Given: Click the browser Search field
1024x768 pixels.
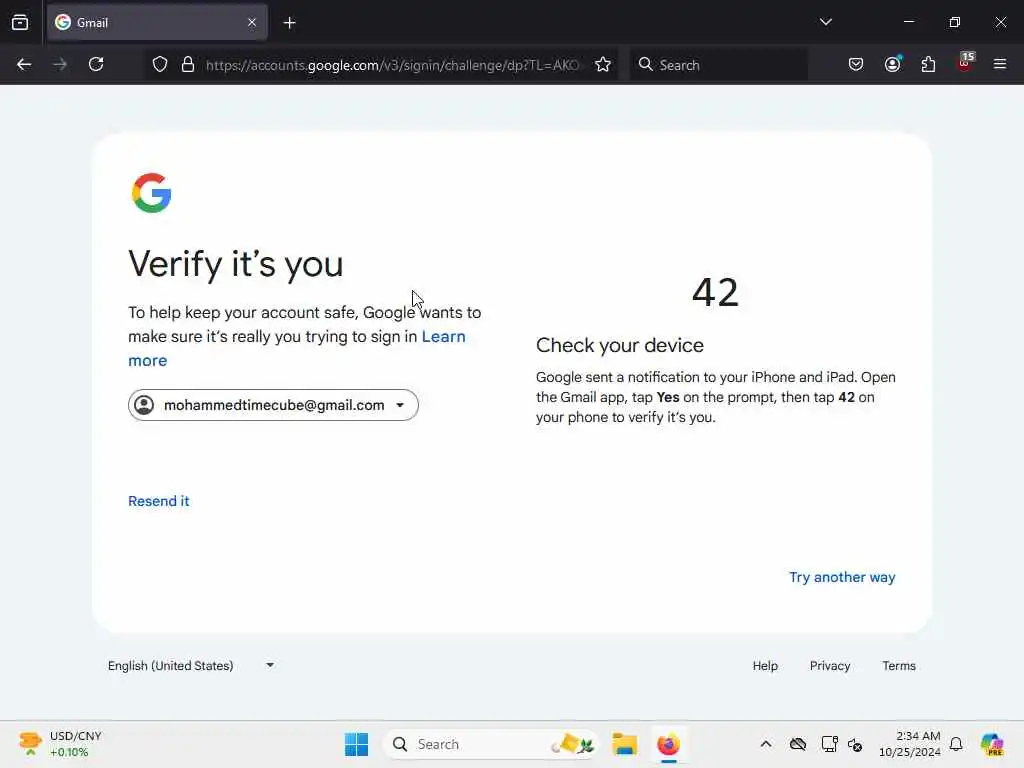Looking at the screenshot, I should (718, 65).
